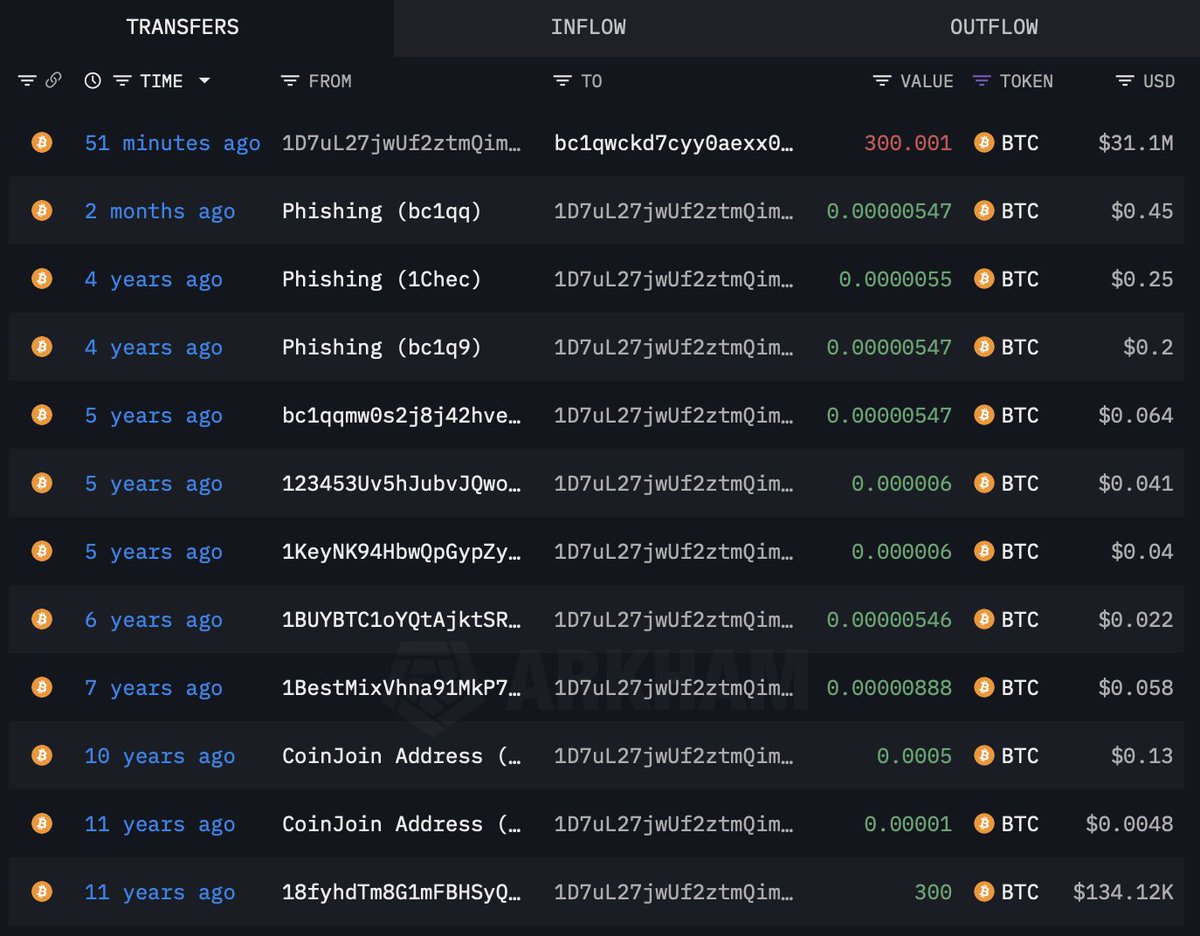
Task: Open sender 1BestMixVhna91MkP7 address
Action: [x=401, y=688]
